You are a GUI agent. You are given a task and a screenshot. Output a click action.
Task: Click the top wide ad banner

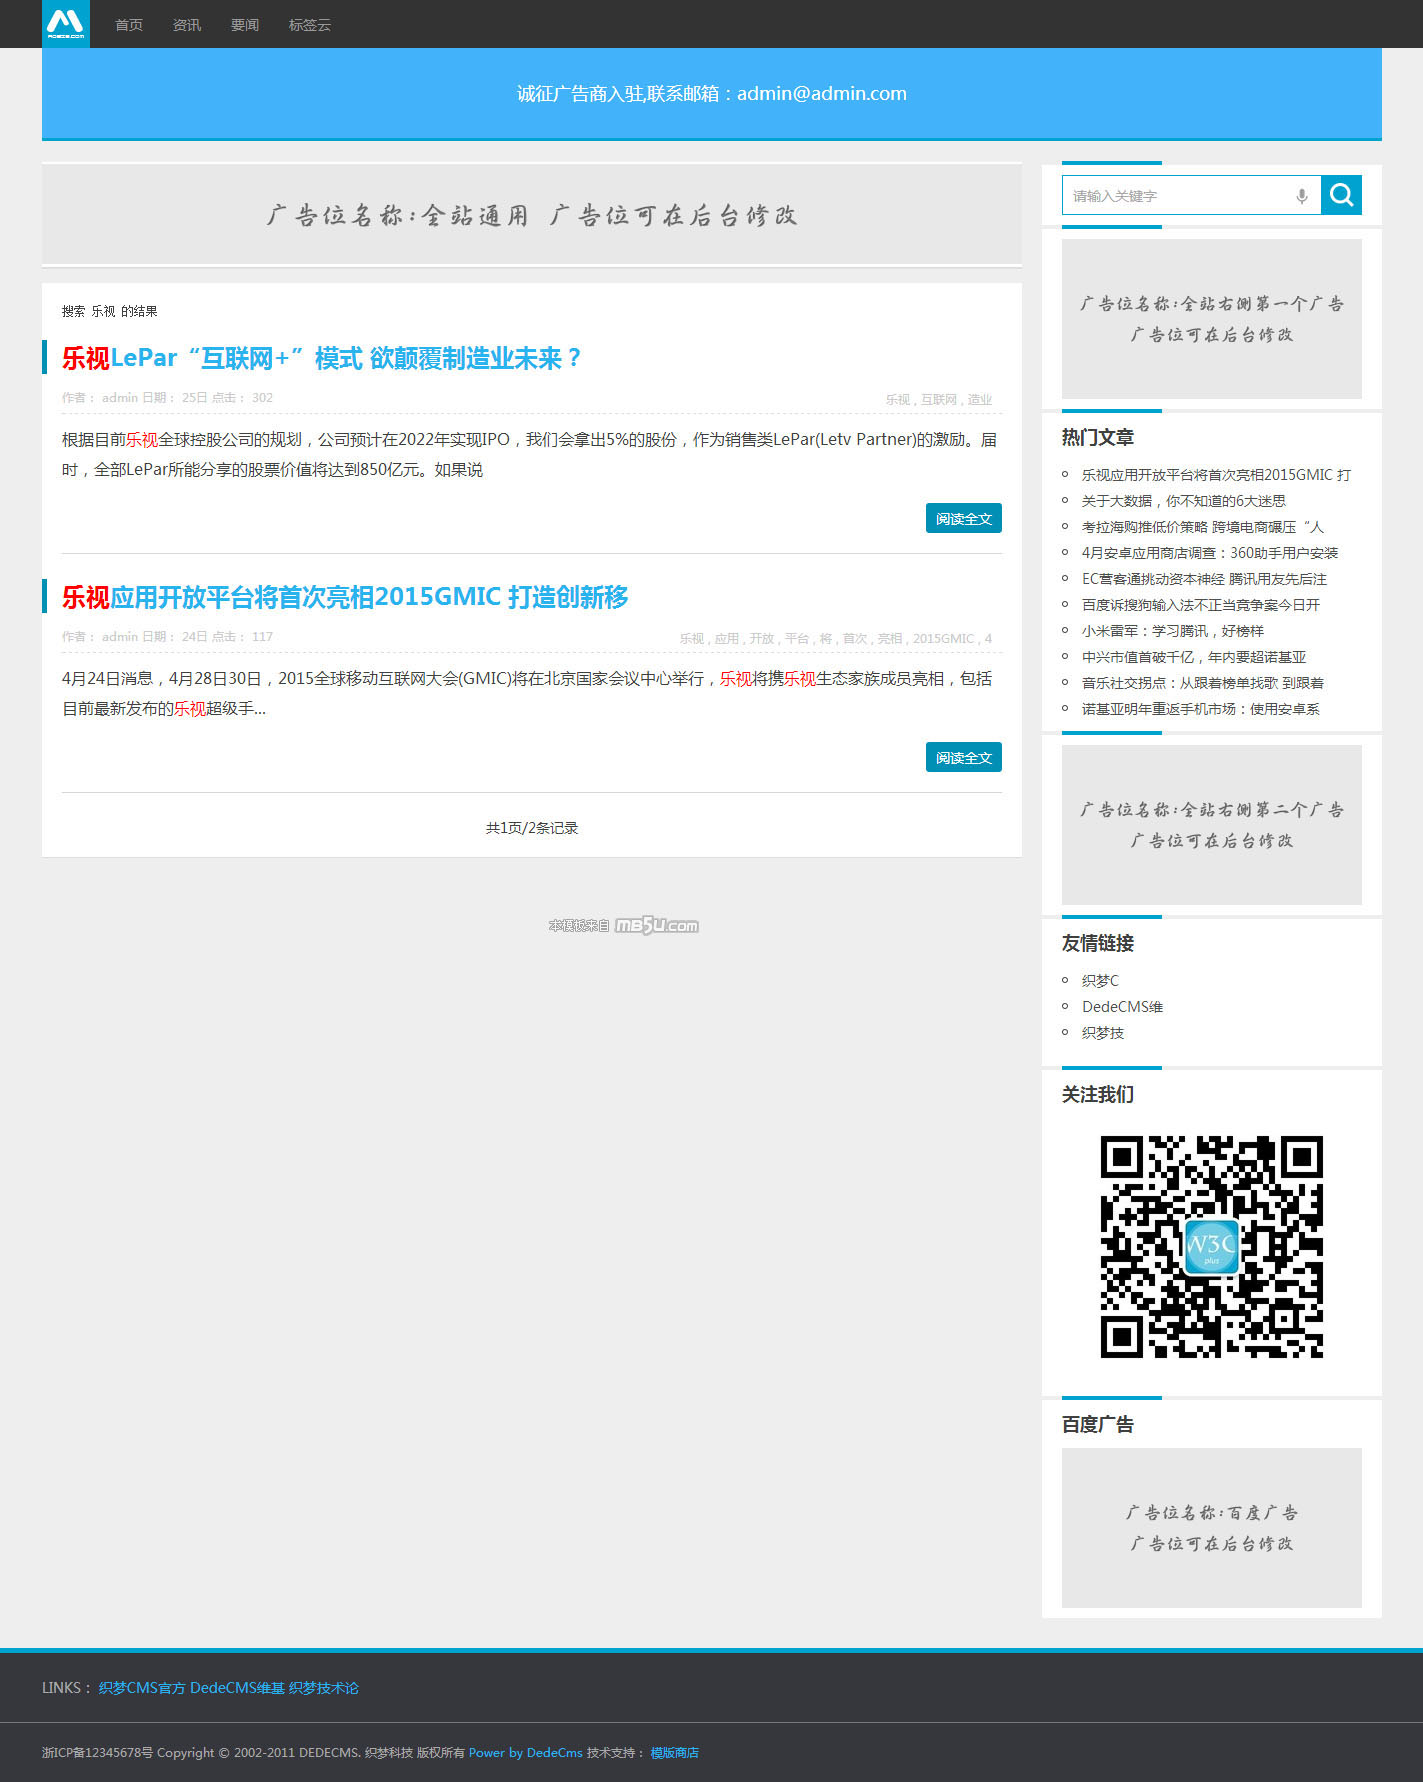pos(531,215)
